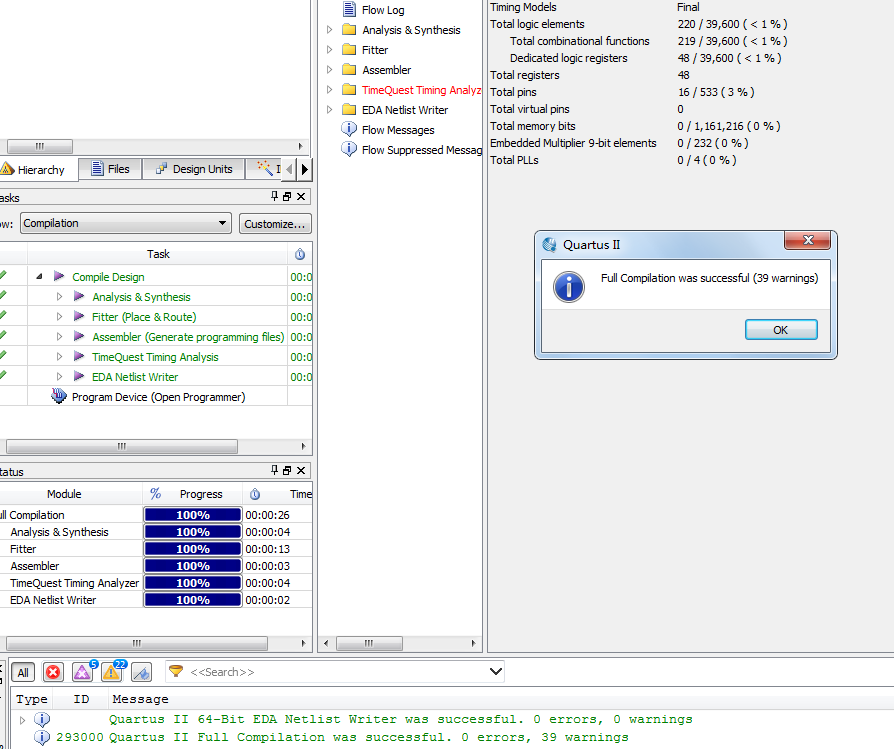The height and width of the screenshot is (749, 894).
Task: Click the Assembler progress bar
Action: coord(192,565)
